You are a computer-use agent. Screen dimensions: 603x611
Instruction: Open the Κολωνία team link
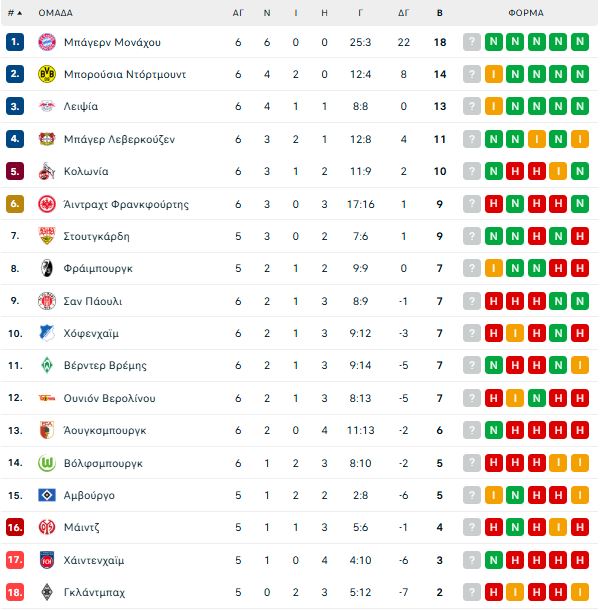click(x=86, y=172)
